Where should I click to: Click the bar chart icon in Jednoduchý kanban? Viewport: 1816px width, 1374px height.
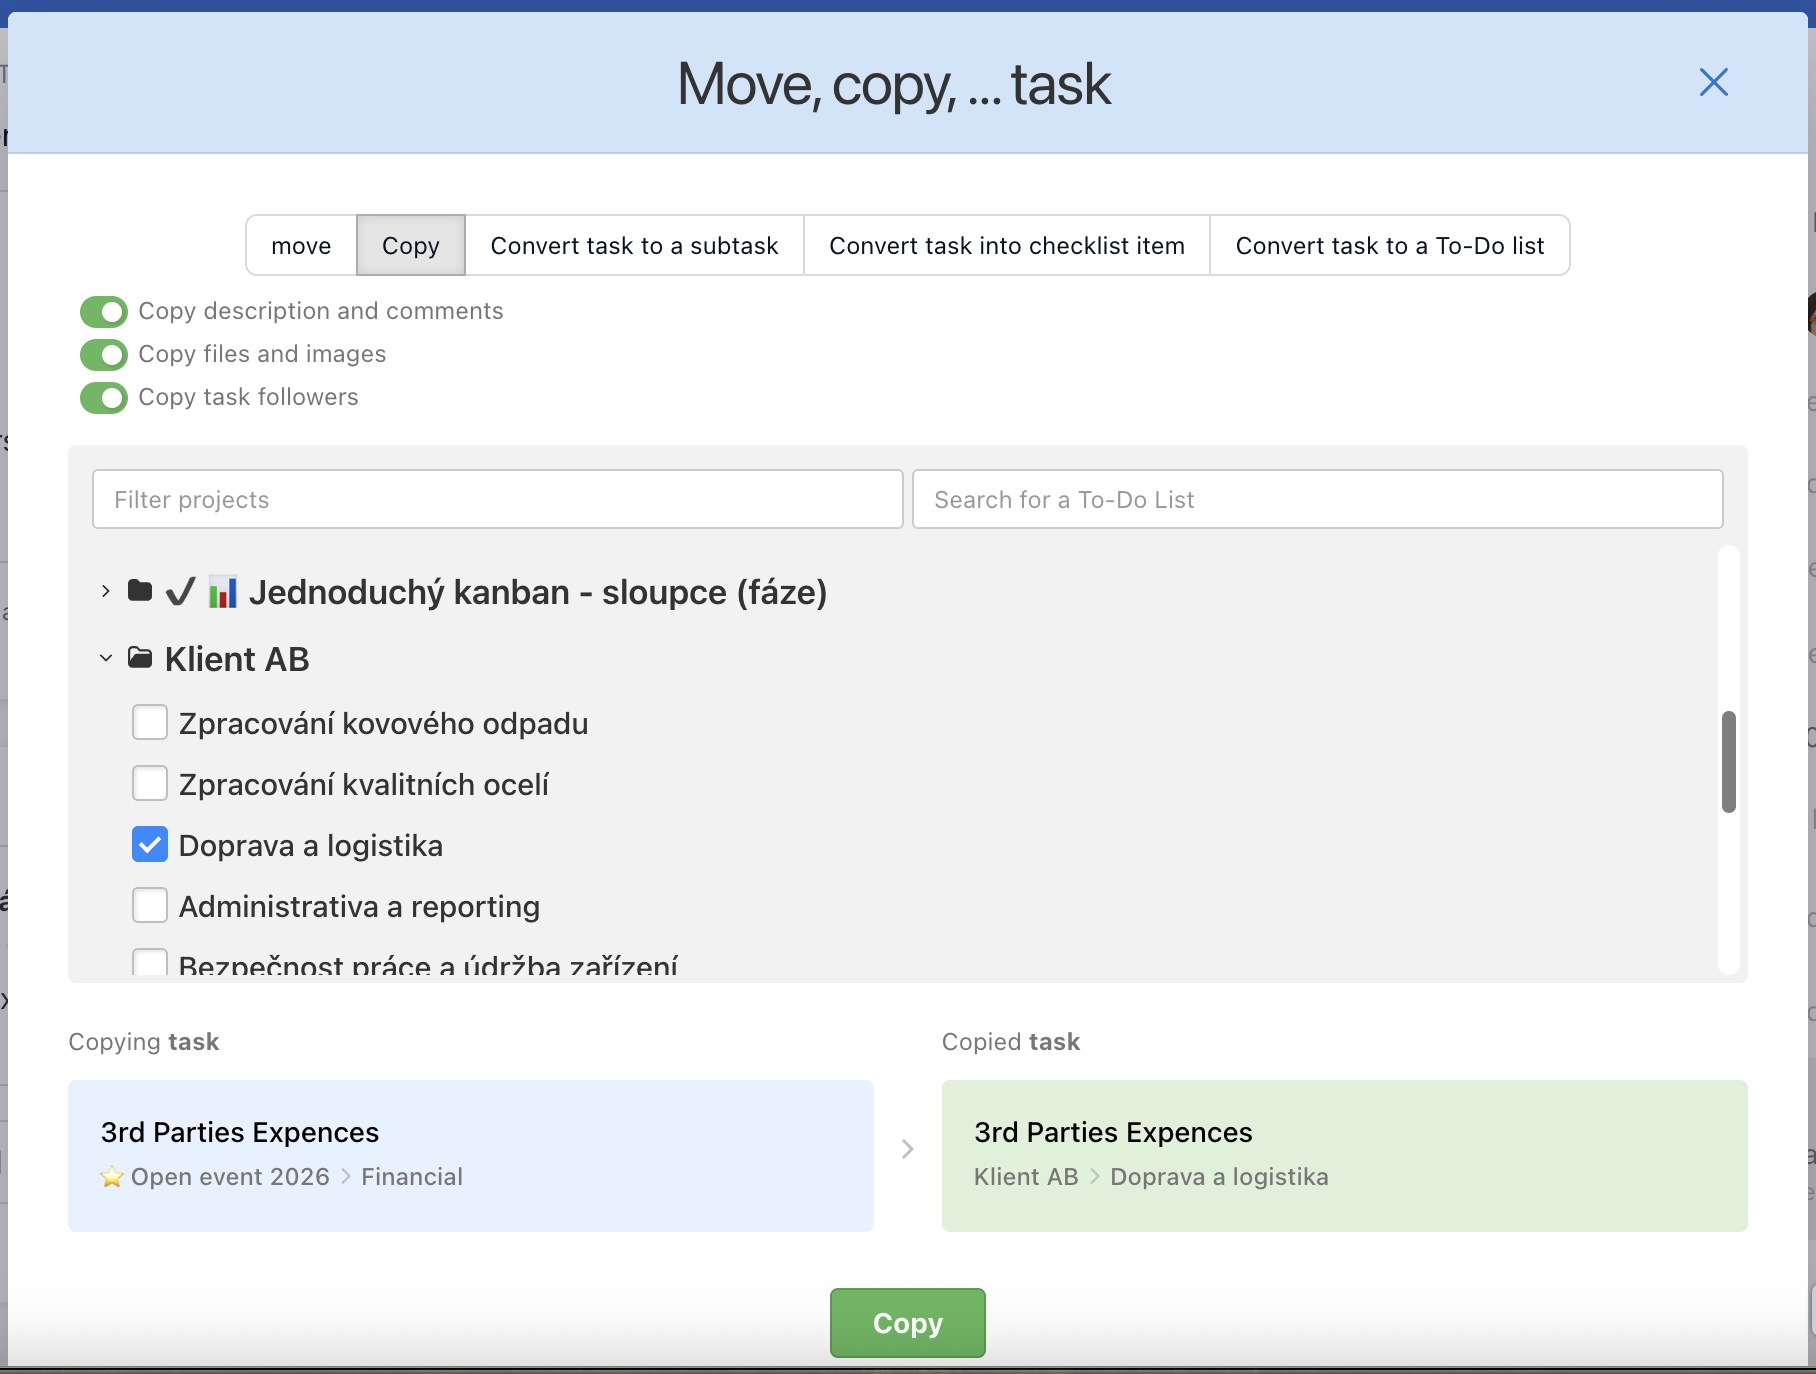click(222, 592)
